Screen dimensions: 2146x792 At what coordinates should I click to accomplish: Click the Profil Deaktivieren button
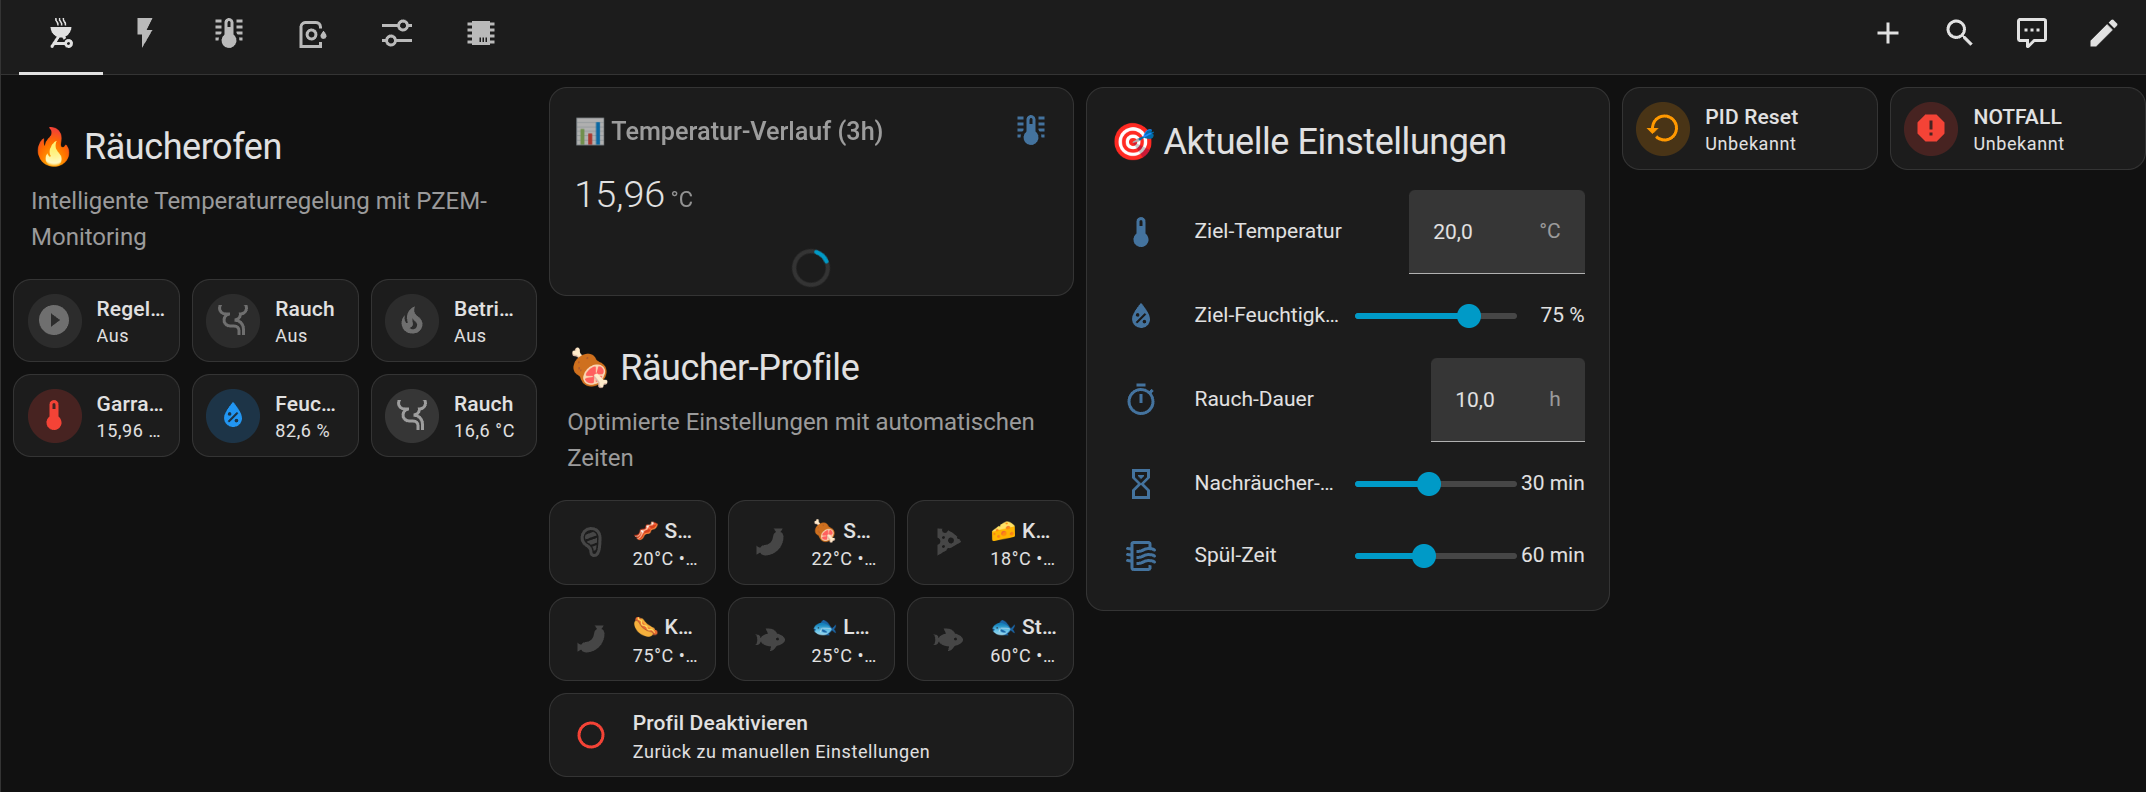[x=810, y=735]
